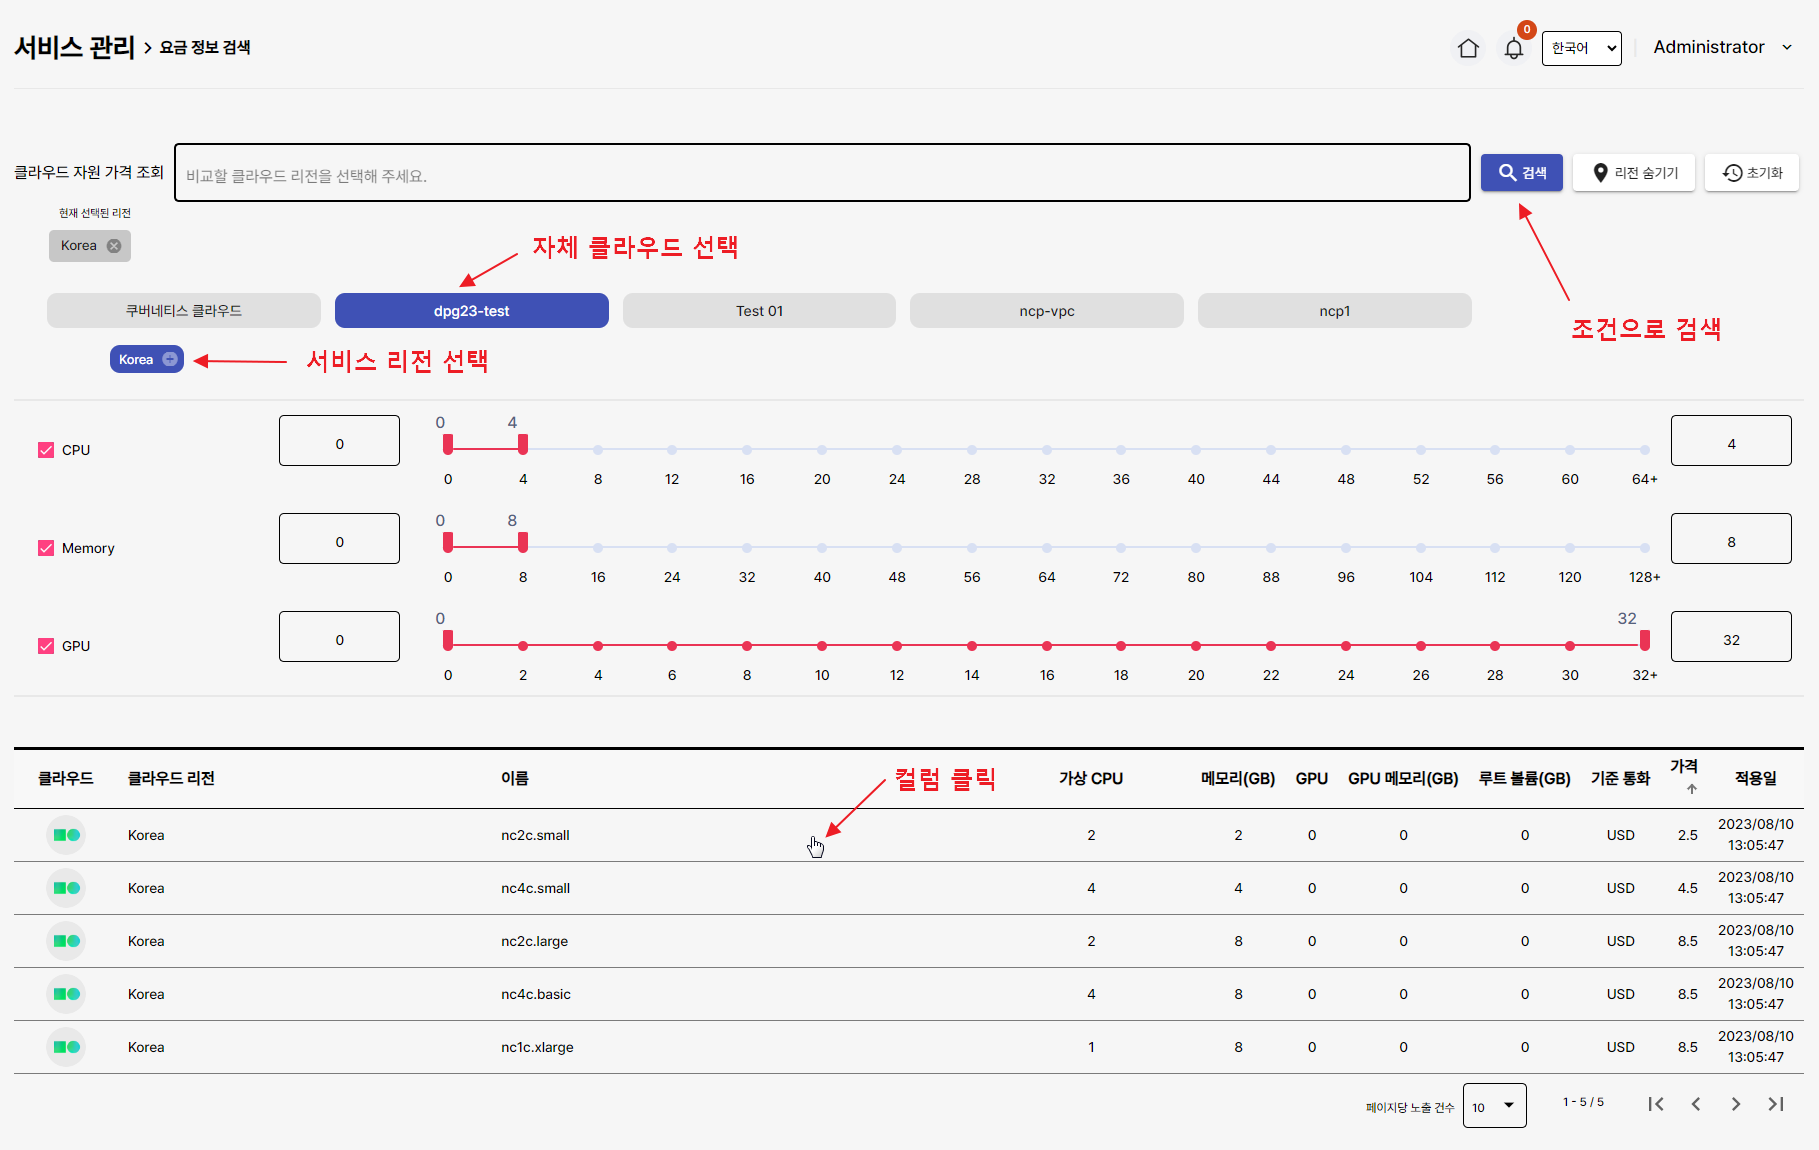Select the Test 01 cloud tab
Screen dimensions: 1819x1150
point(759,310)
